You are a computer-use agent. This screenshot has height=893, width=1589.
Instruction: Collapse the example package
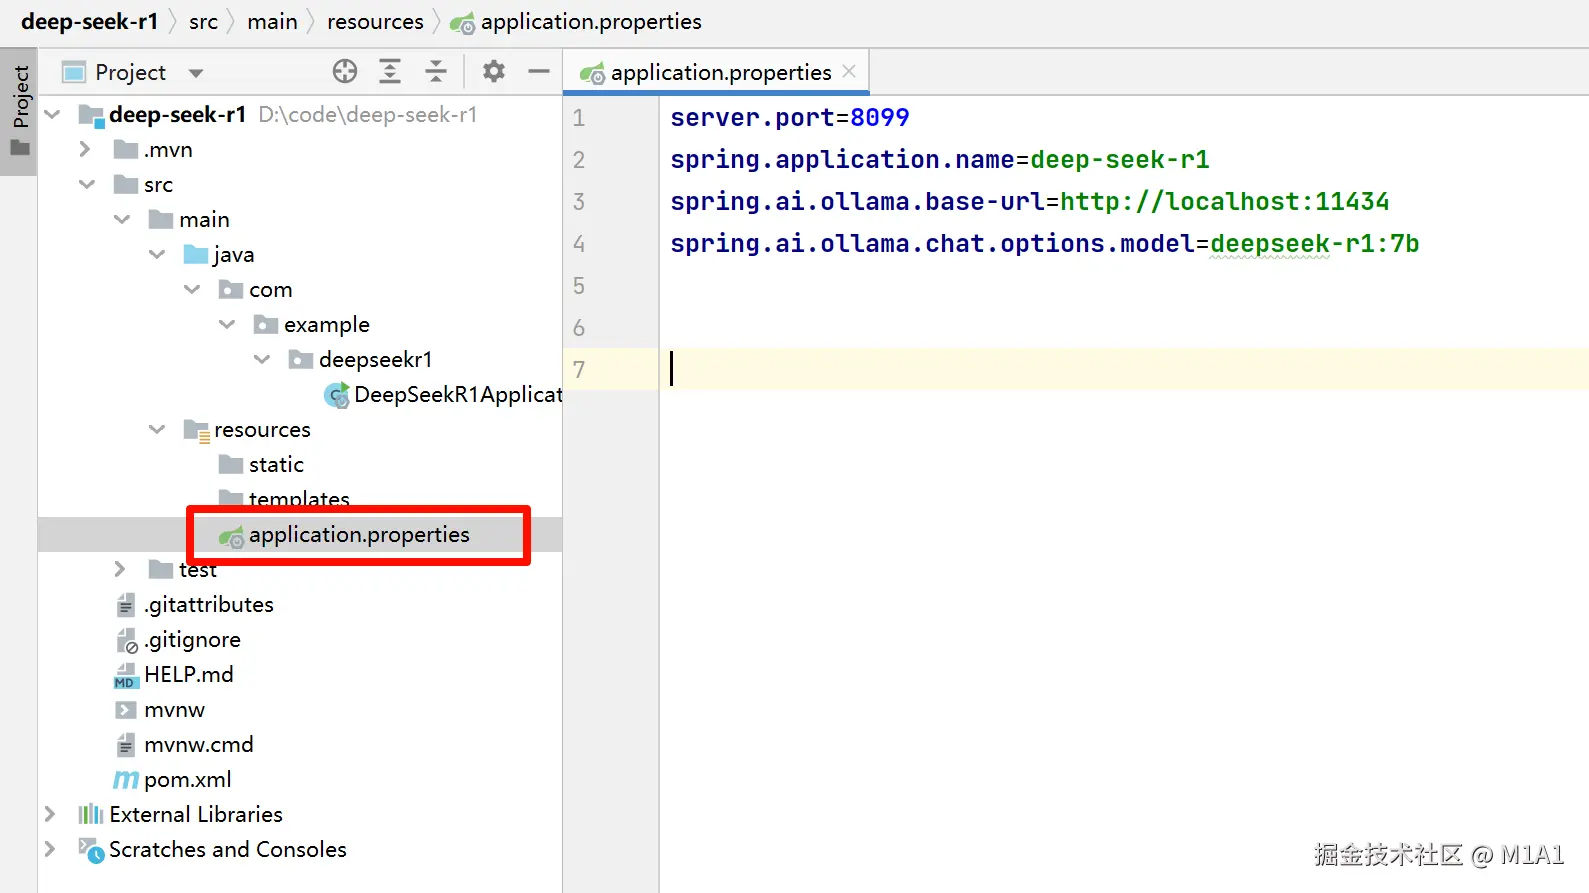tap(227, 325)
